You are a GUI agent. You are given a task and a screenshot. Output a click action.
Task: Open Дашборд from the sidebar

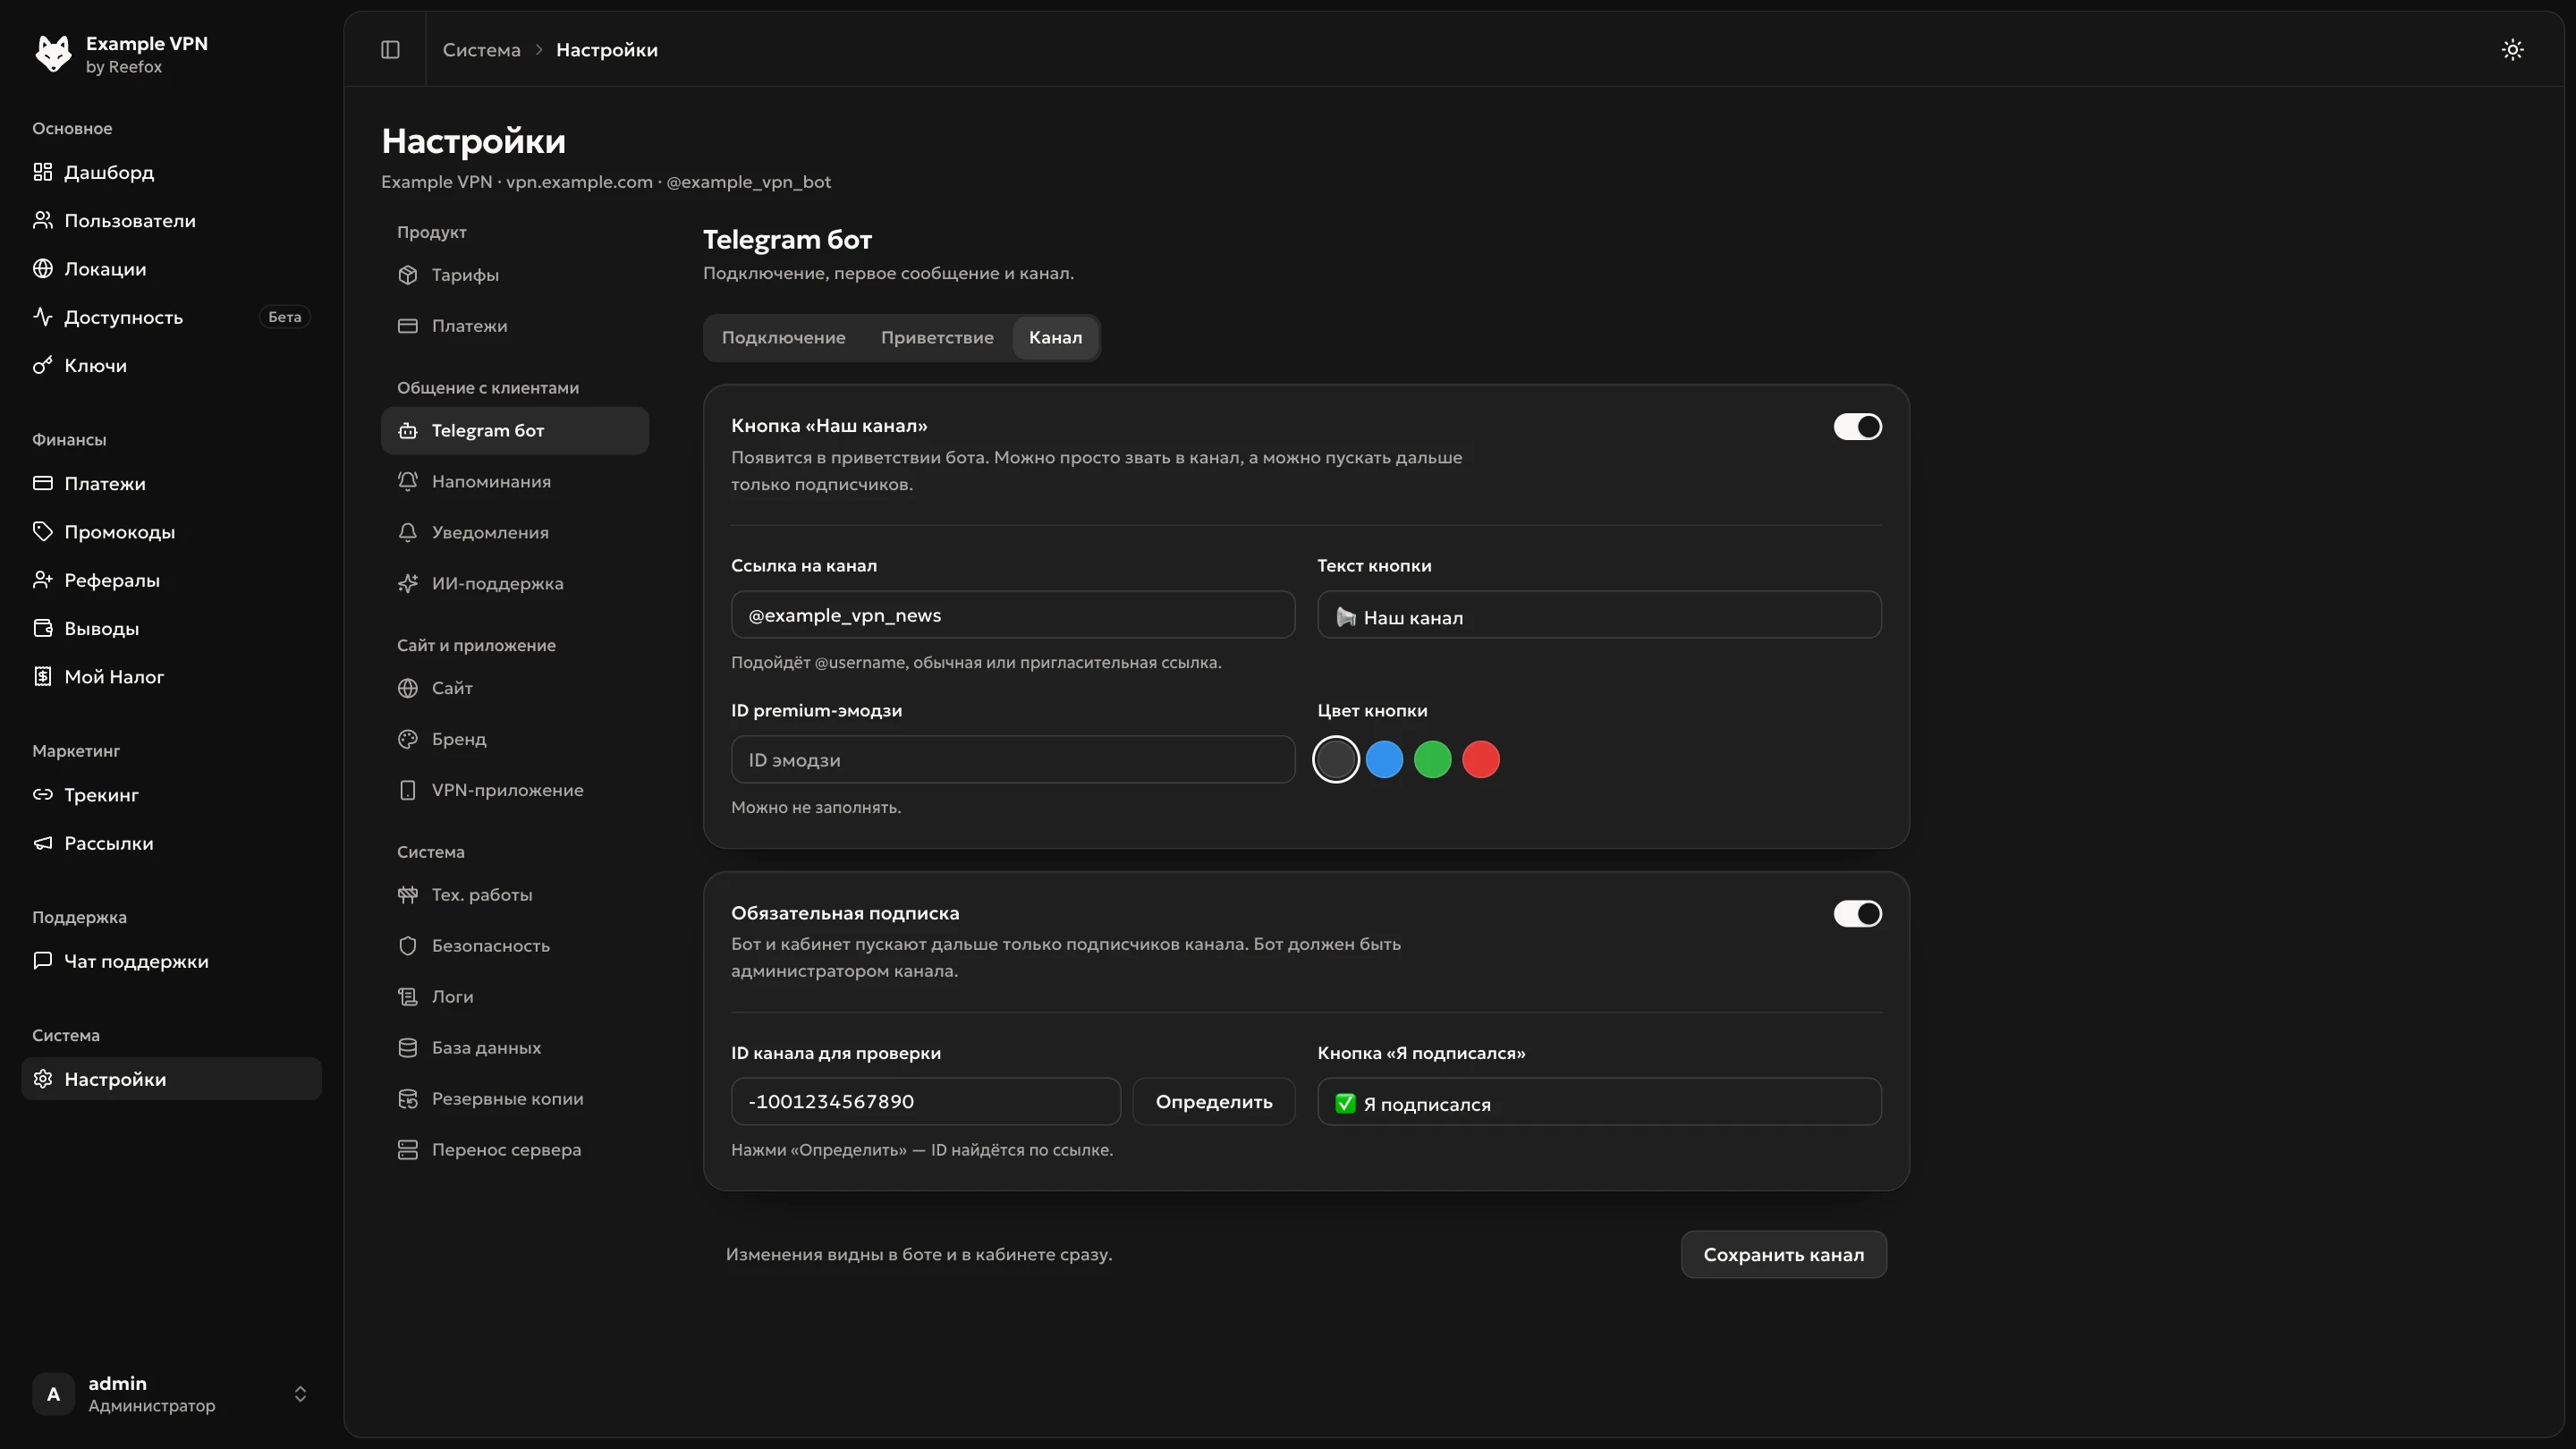[171, 172]
